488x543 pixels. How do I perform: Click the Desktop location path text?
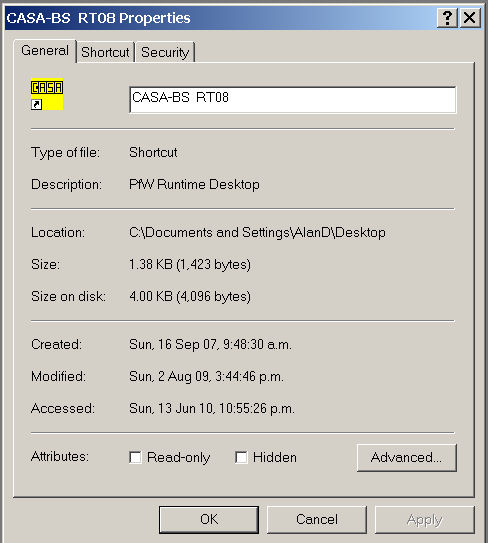point(257,232)
